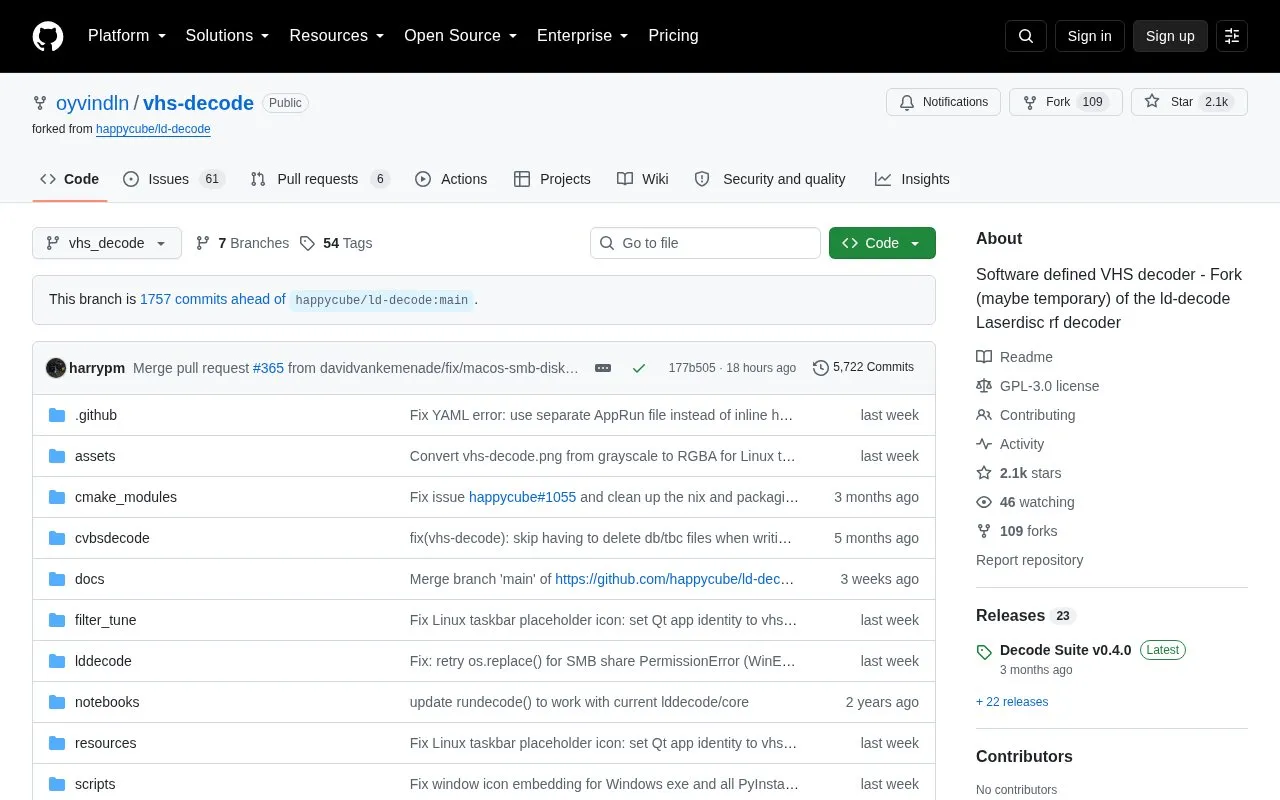Click the Notifications bell button
Image resolution: width=1280 pixels, height=800 pixels.
tap(943, 102)
